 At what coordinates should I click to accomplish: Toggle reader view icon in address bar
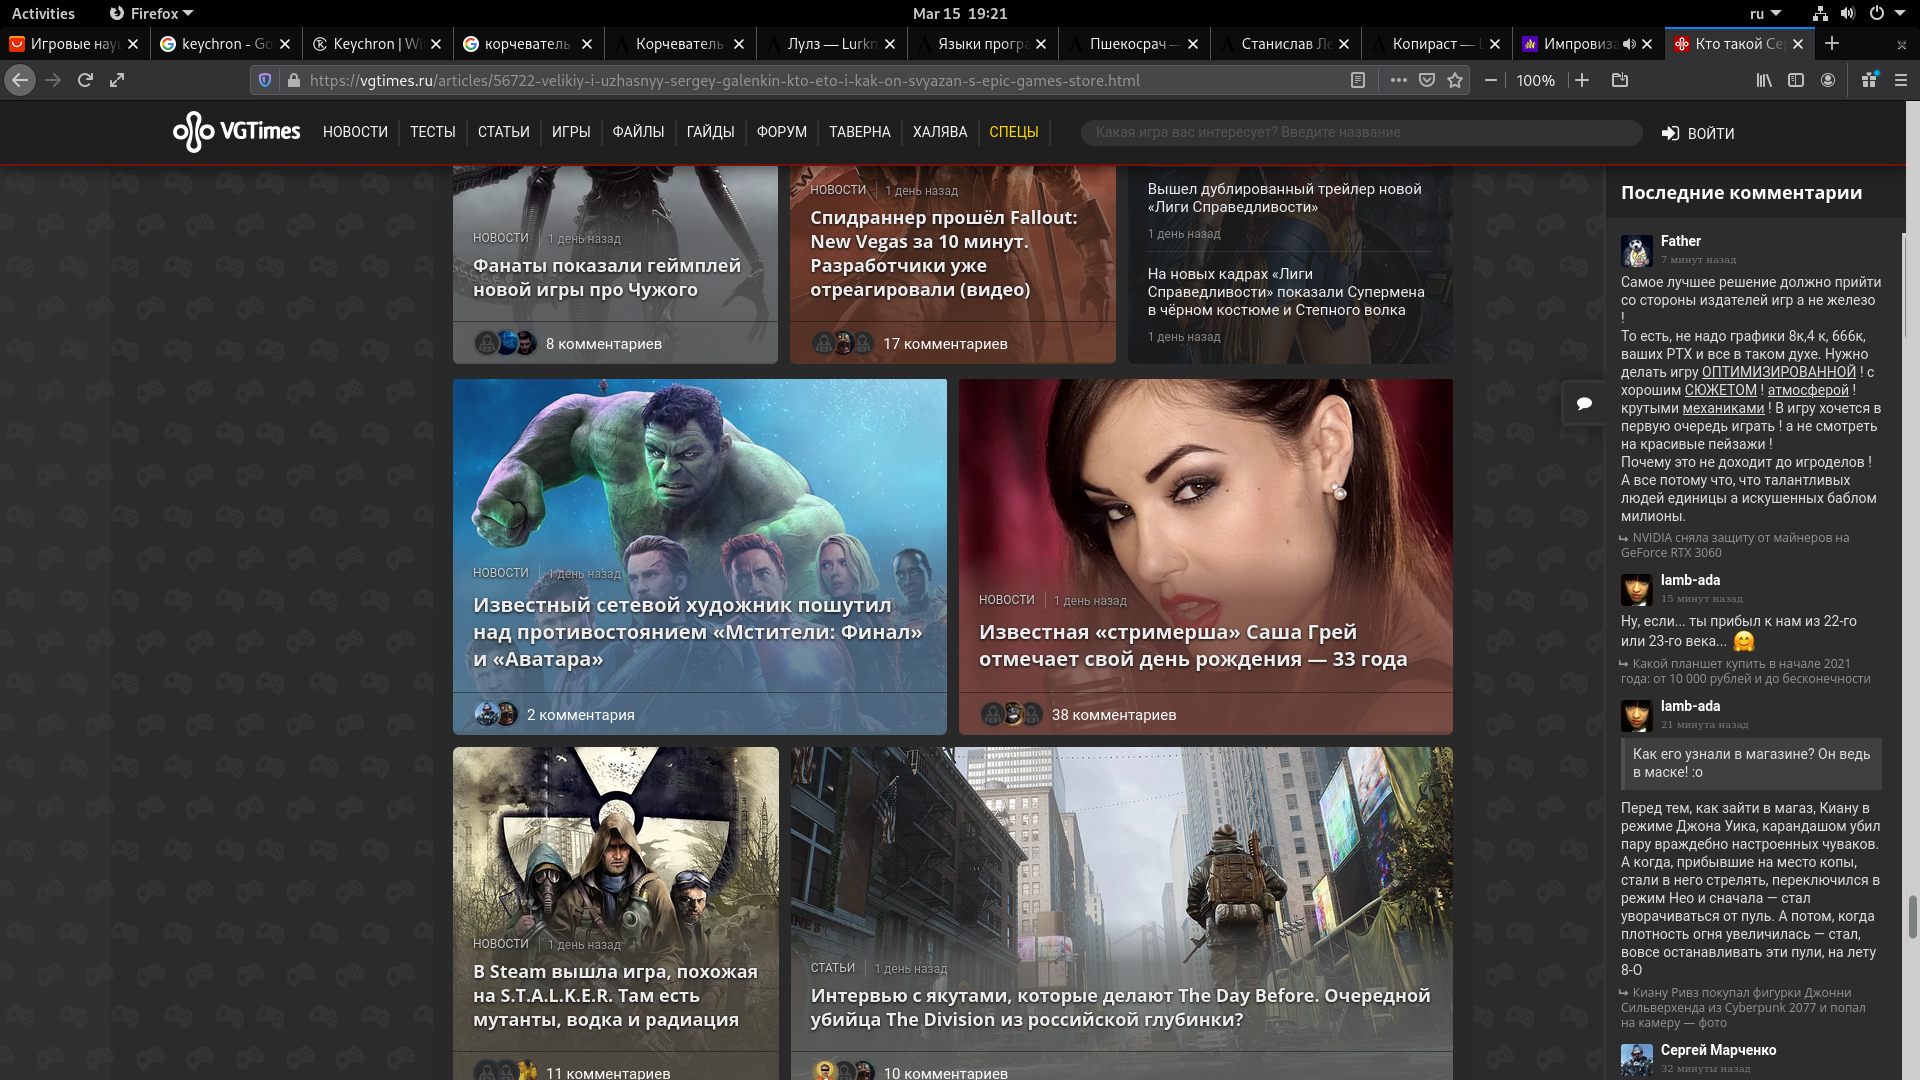(1357, 80)
